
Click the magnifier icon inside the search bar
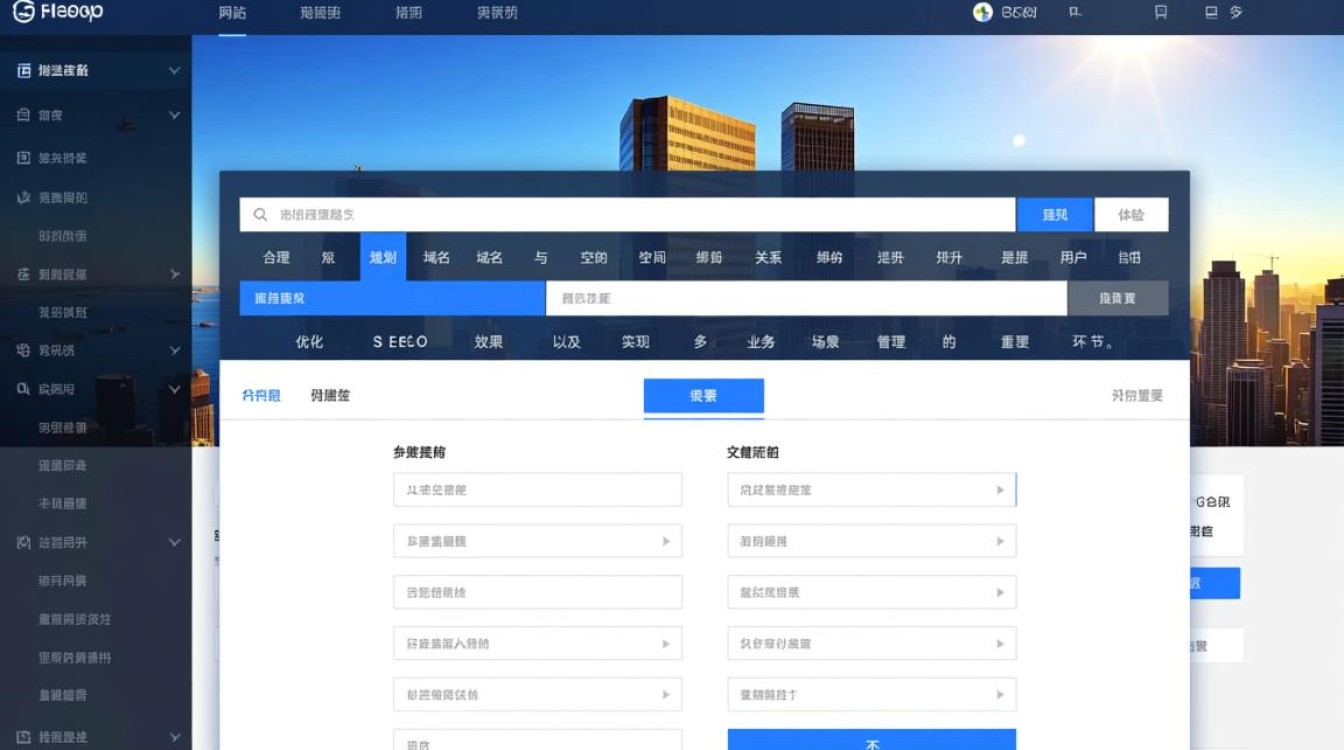[260, 215]
